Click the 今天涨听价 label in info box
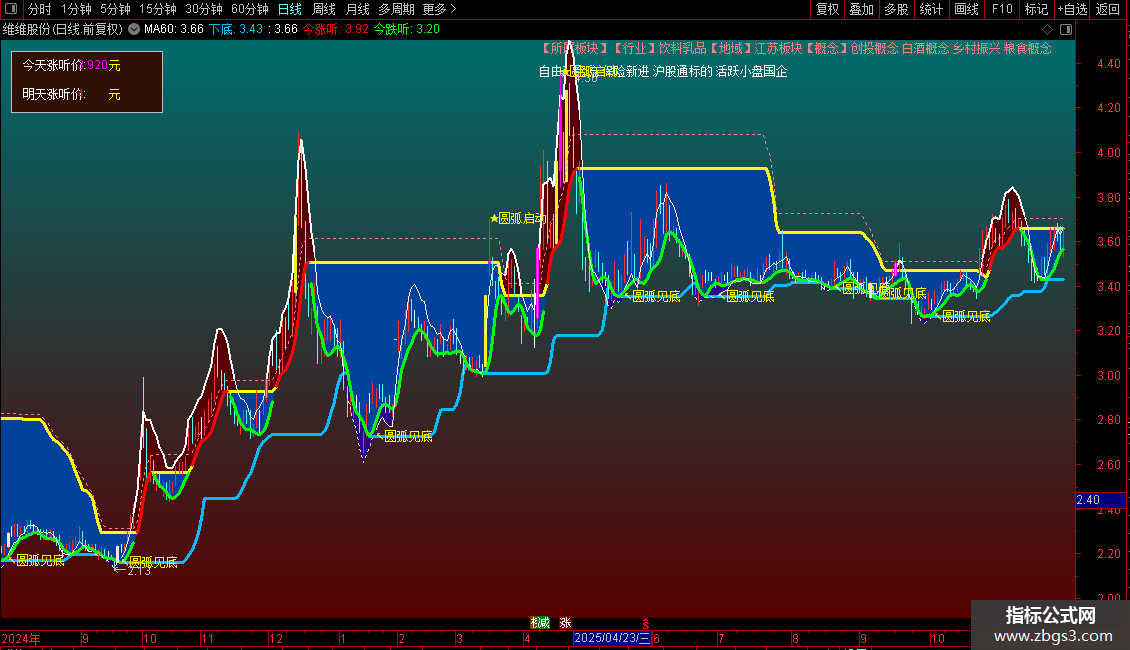1130x650 pixels. click(53, 66)
